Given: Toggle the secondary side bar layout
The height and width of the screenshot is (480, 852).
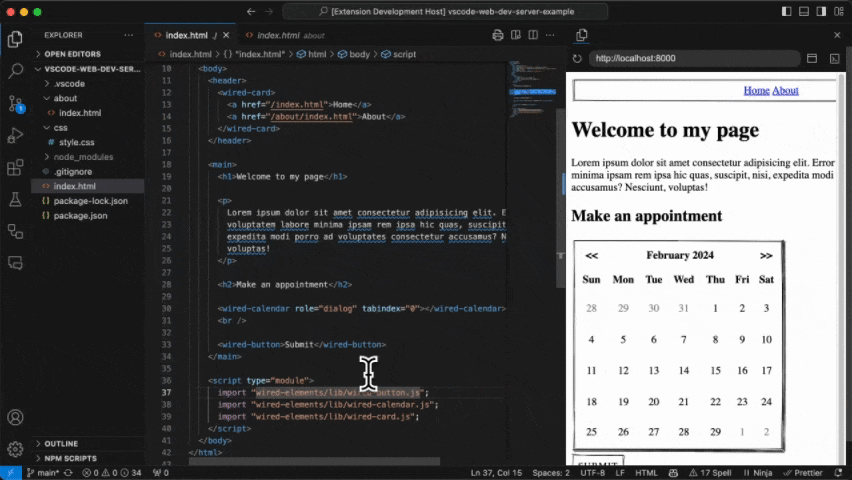Looking at the screenshot, I should [821, 11].
